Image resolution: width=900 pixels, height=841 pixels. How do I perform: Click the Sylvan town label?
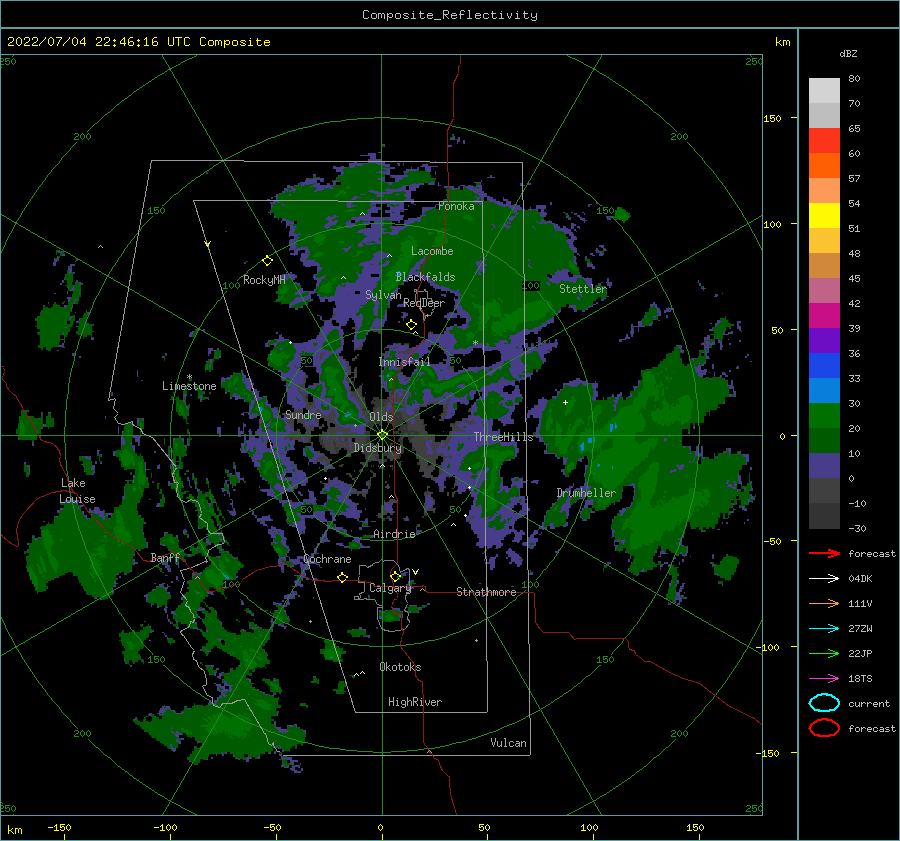383,295
